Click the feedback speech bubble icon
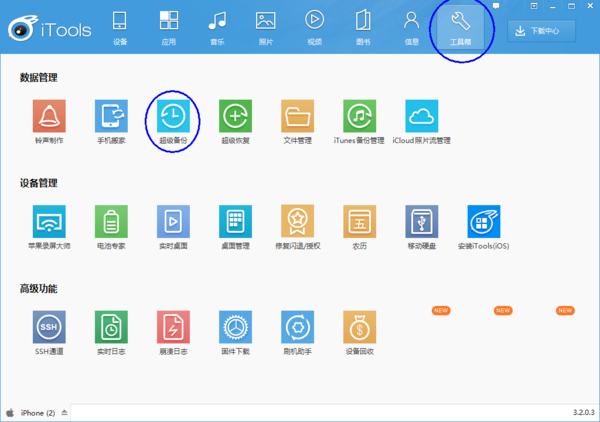 (496, 6)
